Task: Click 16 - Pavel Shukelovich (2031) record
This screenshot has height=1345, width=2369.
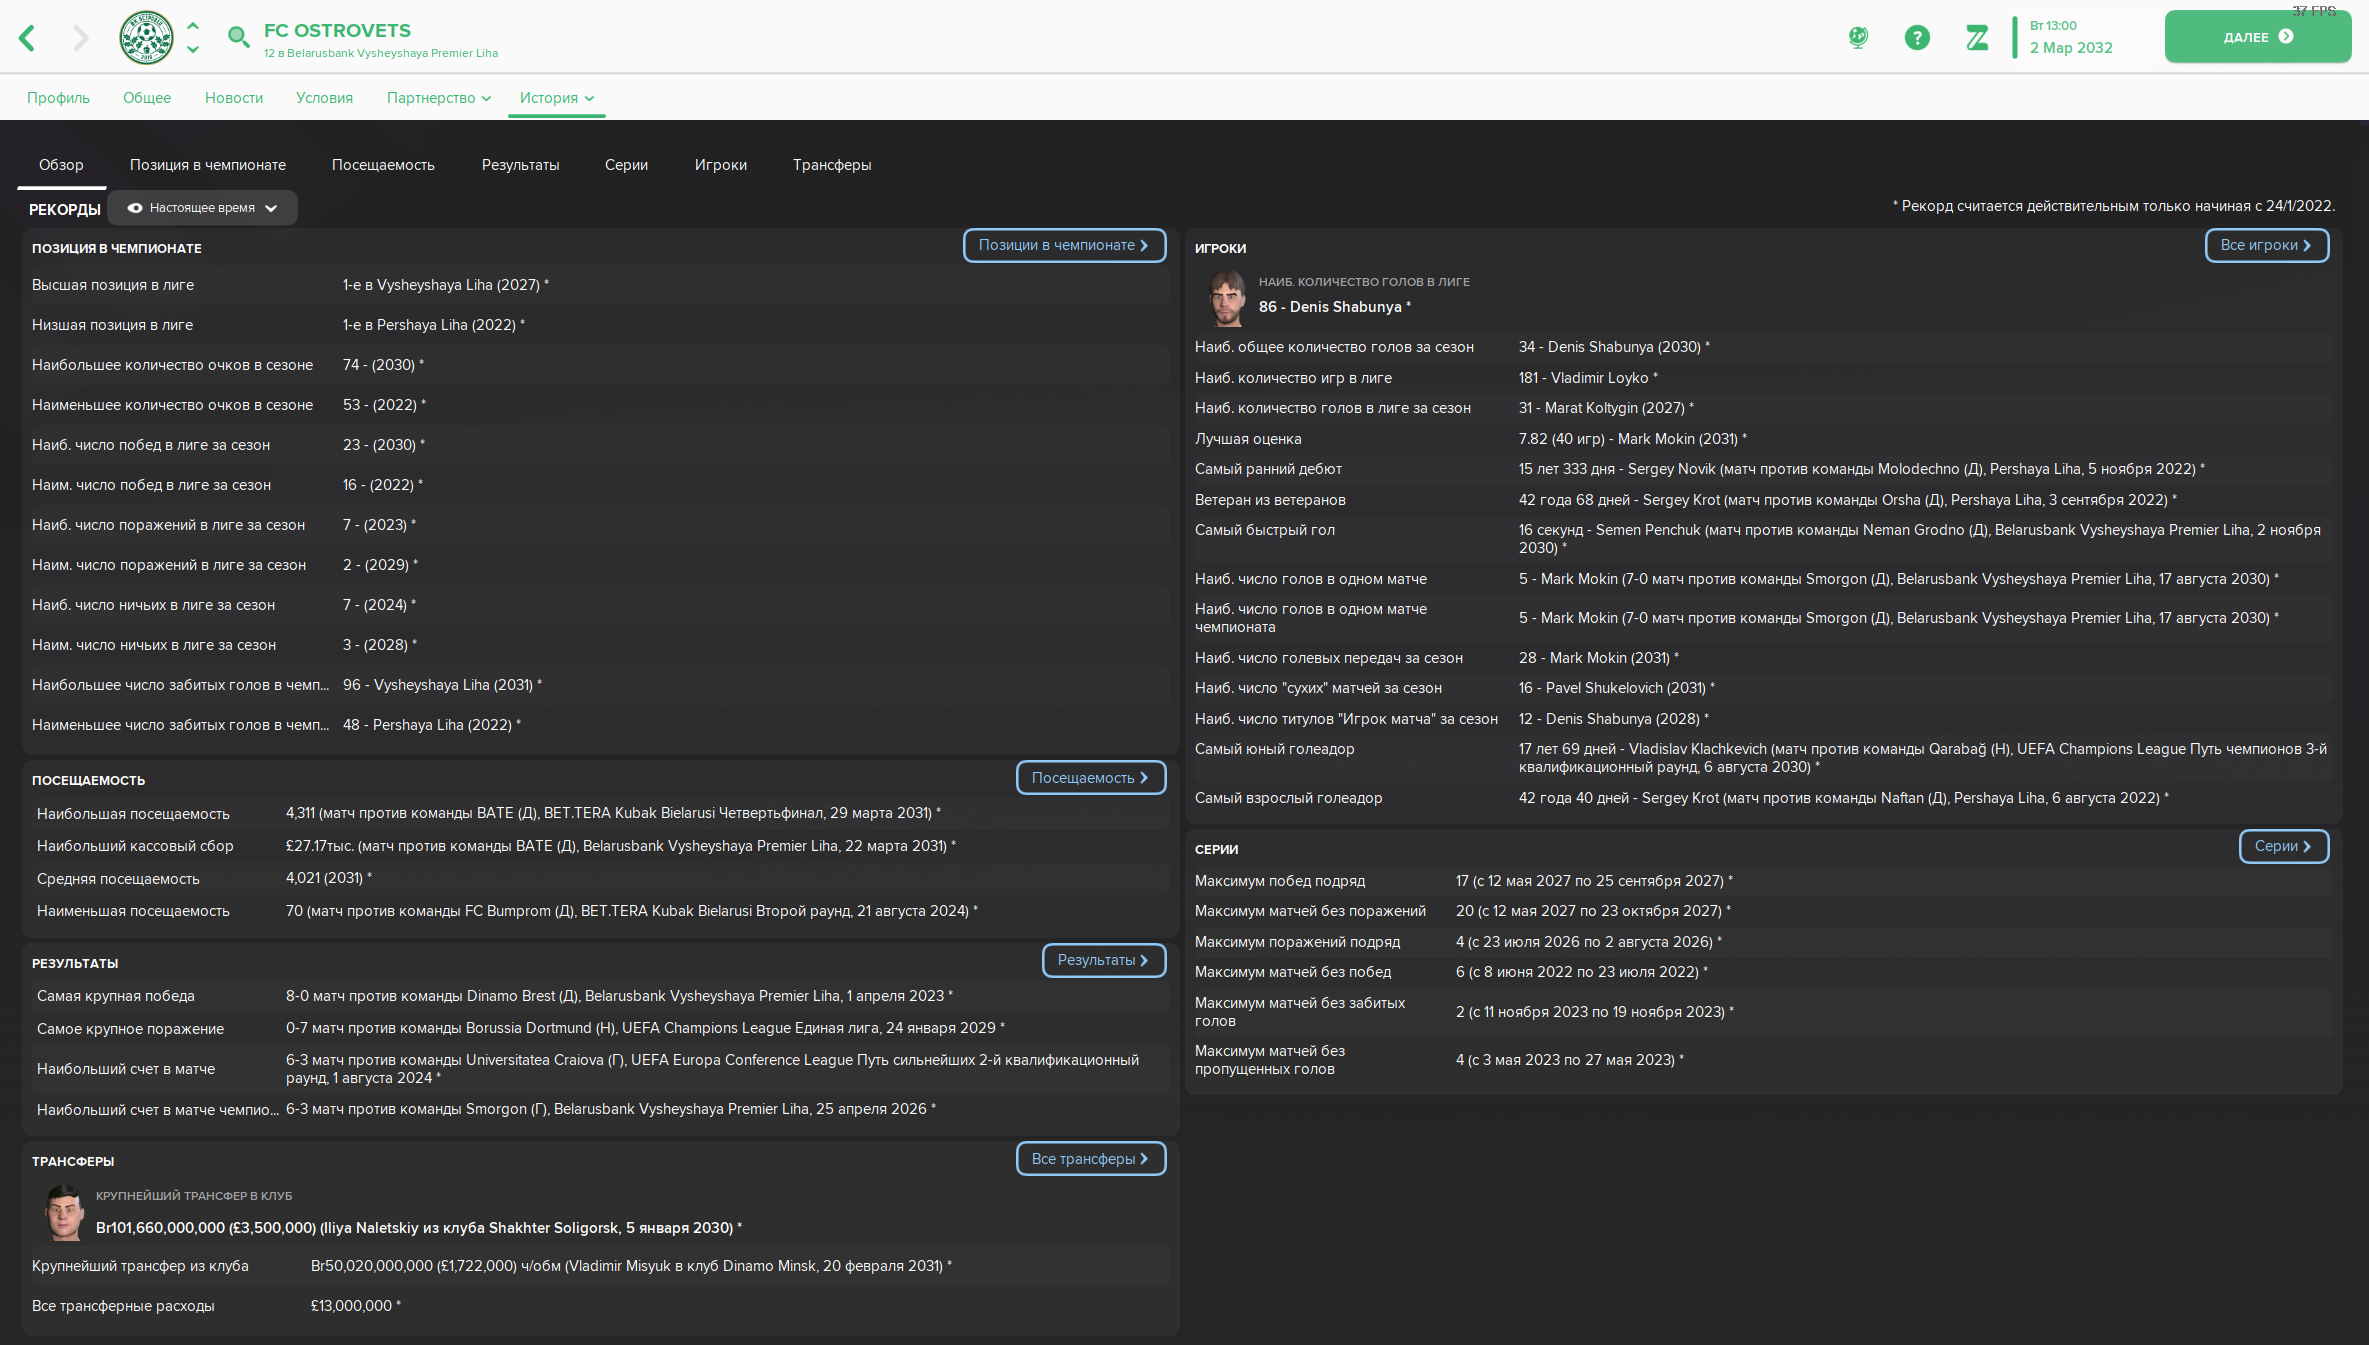Action: click(x=1616, y=688)
